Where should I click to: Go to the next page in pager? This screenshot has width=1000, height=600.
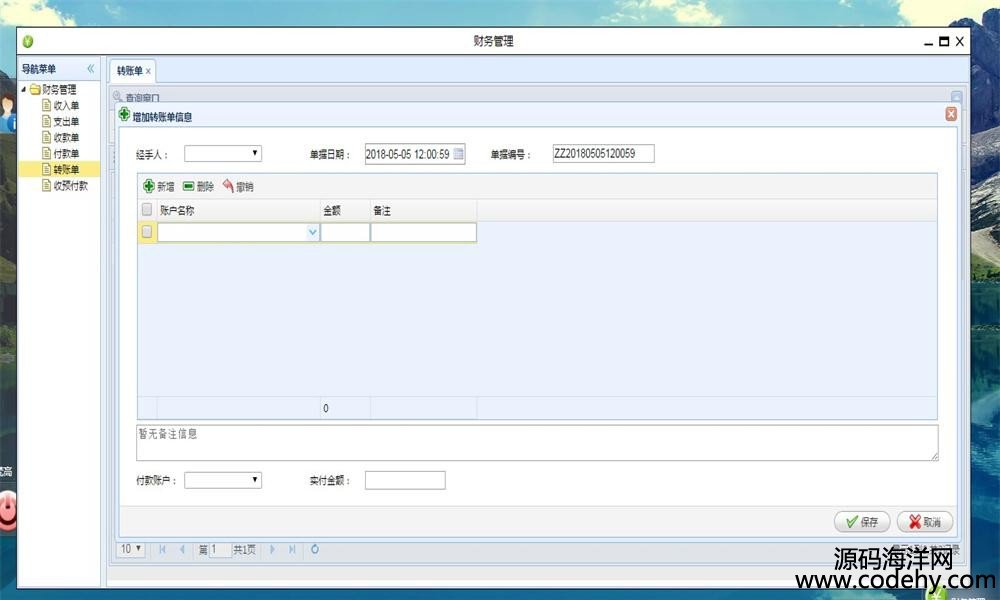click(x=272, y=549)
